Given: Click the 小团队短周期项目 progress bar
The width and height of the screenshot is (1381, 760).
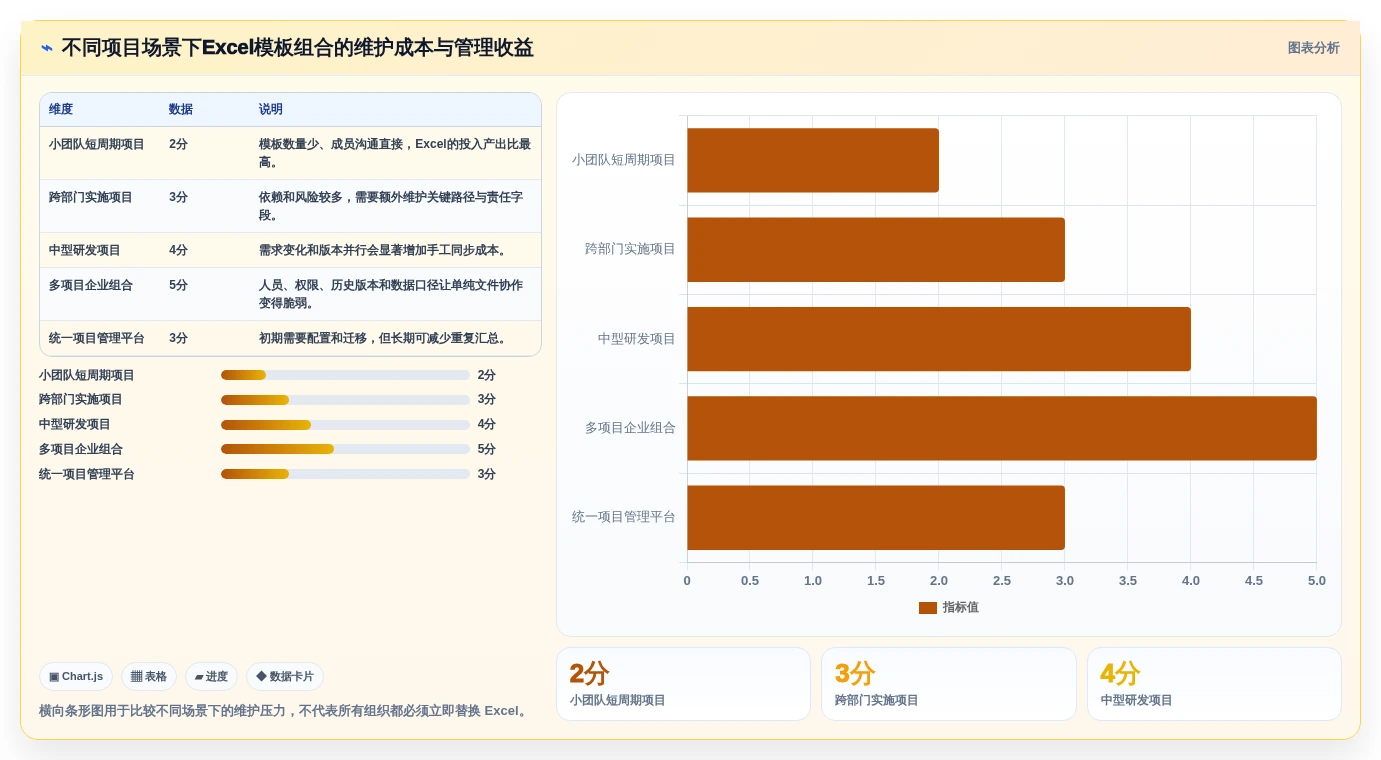Looking at the screenshot, I should (345, 375).
